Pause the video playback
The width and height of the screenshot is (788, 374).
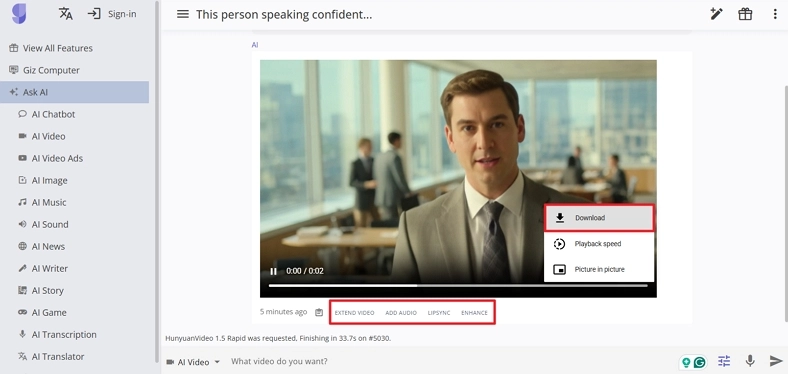273,271
